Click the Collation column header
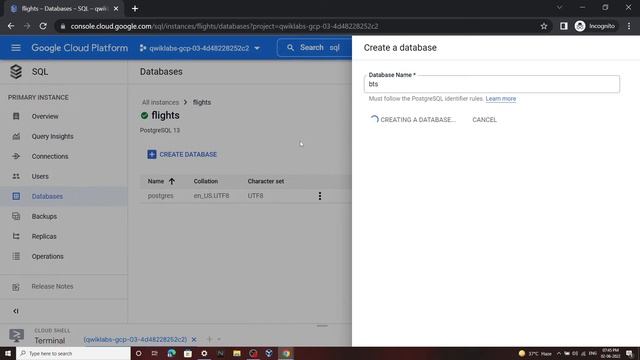Screen dimensions: 640x360 tap(206, 181)
